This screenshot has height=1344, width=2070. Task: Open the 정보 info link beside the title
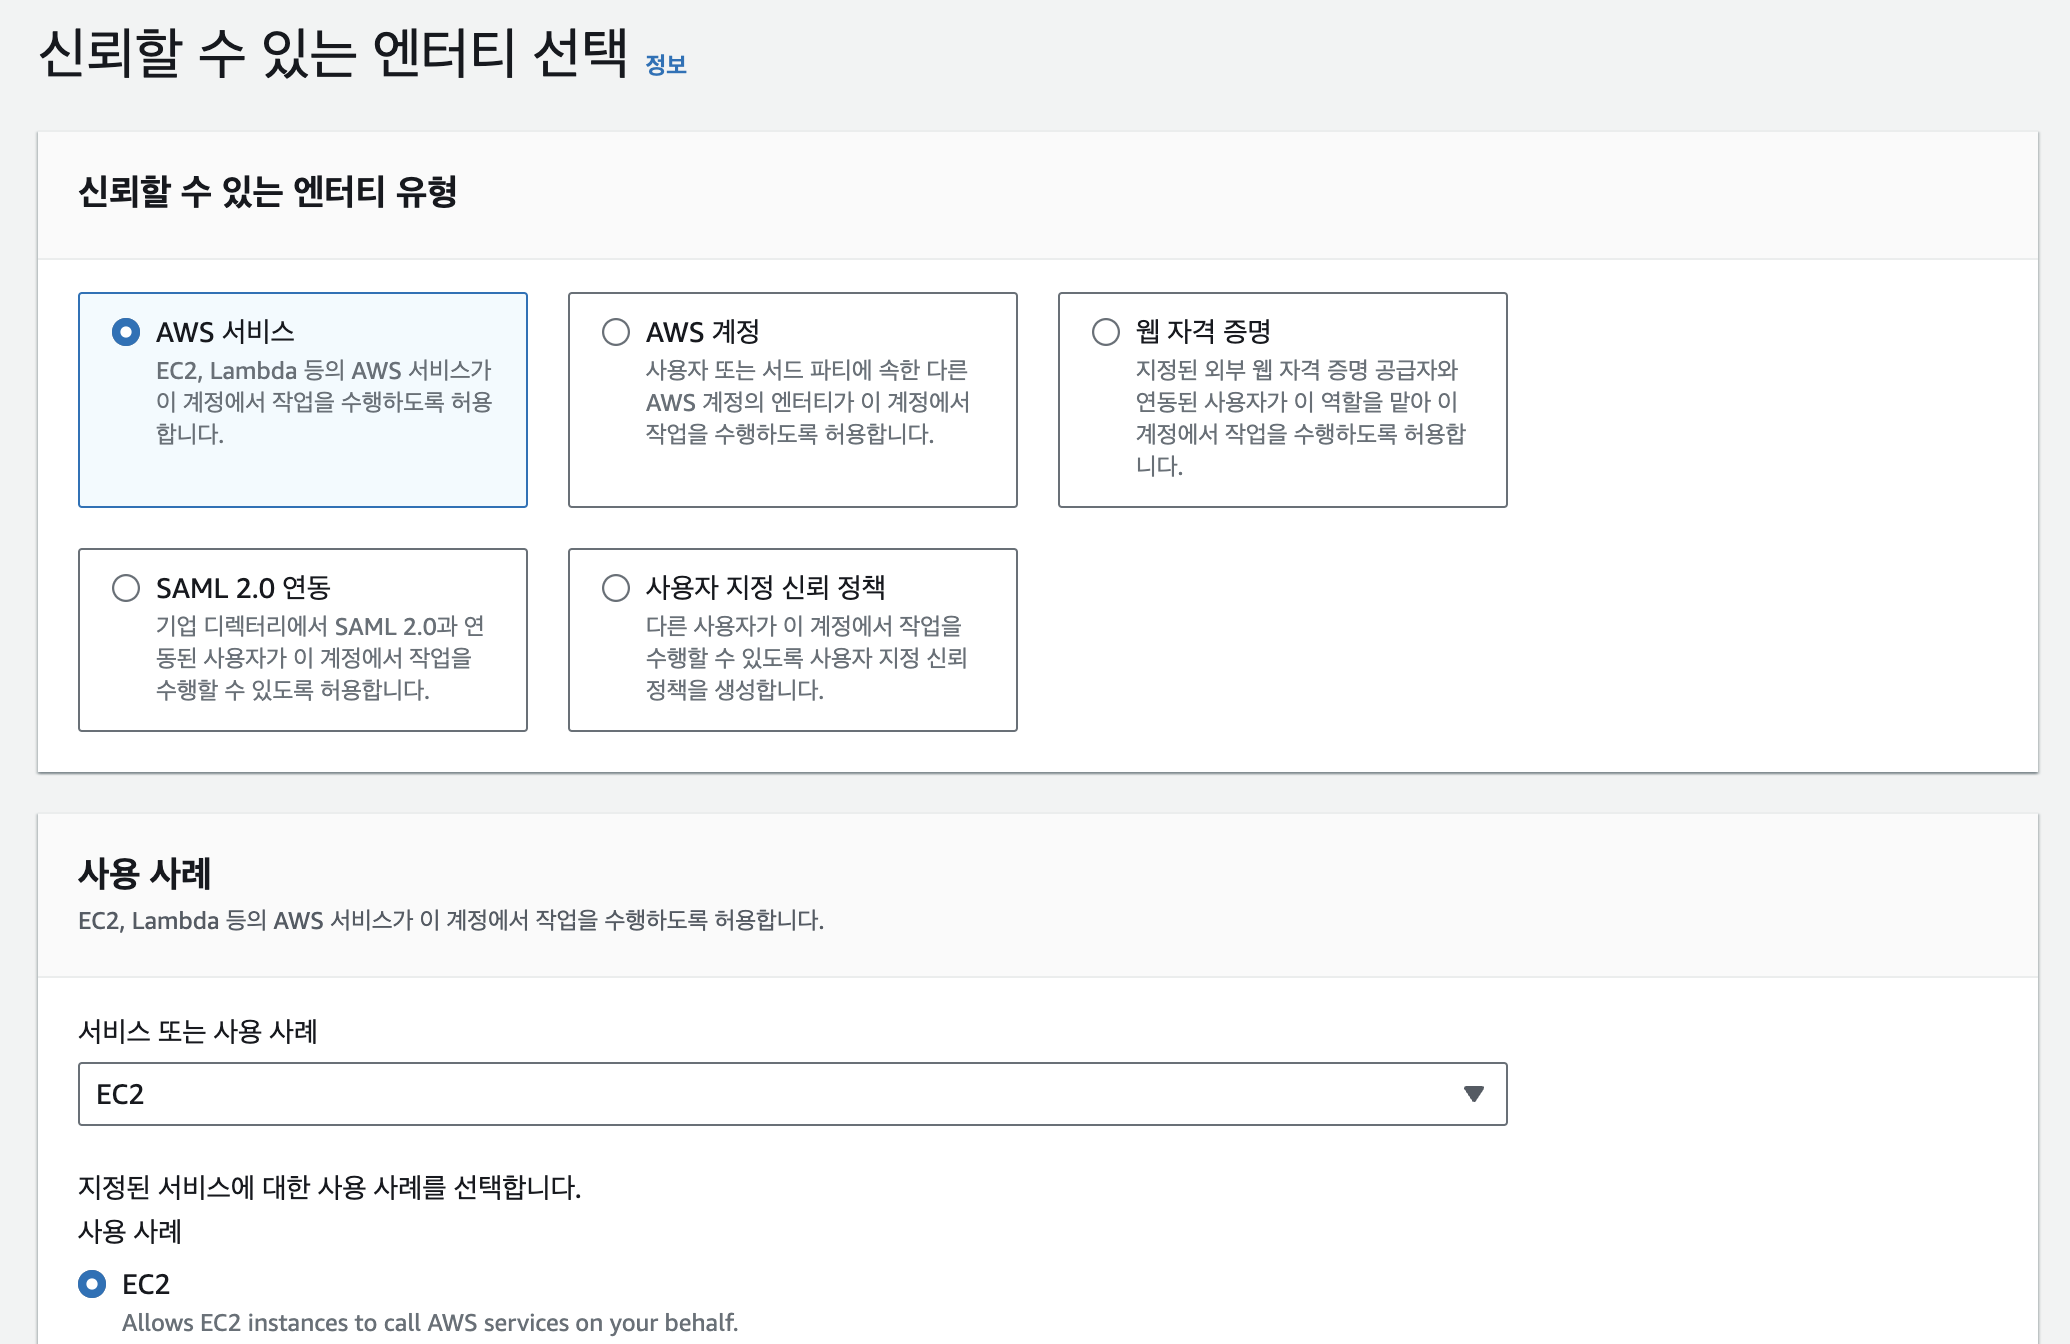[665, 65]
